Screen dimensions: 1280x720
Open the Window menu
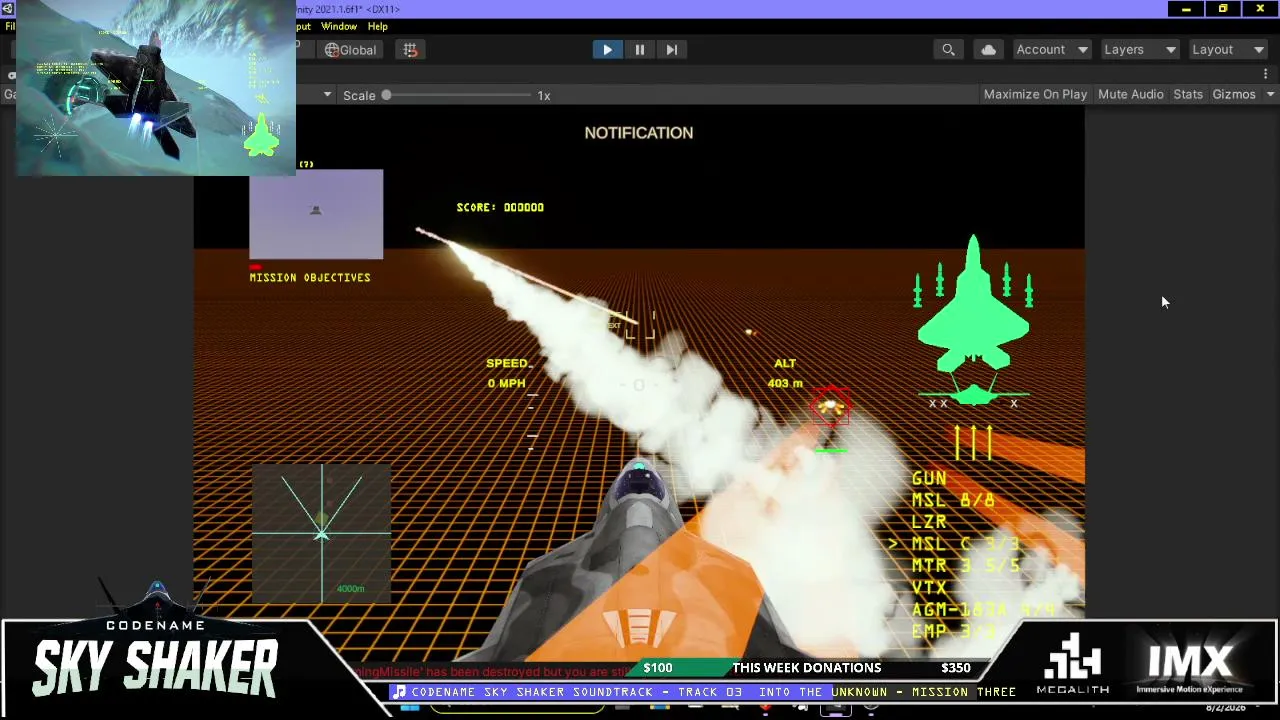coord(339,26)
